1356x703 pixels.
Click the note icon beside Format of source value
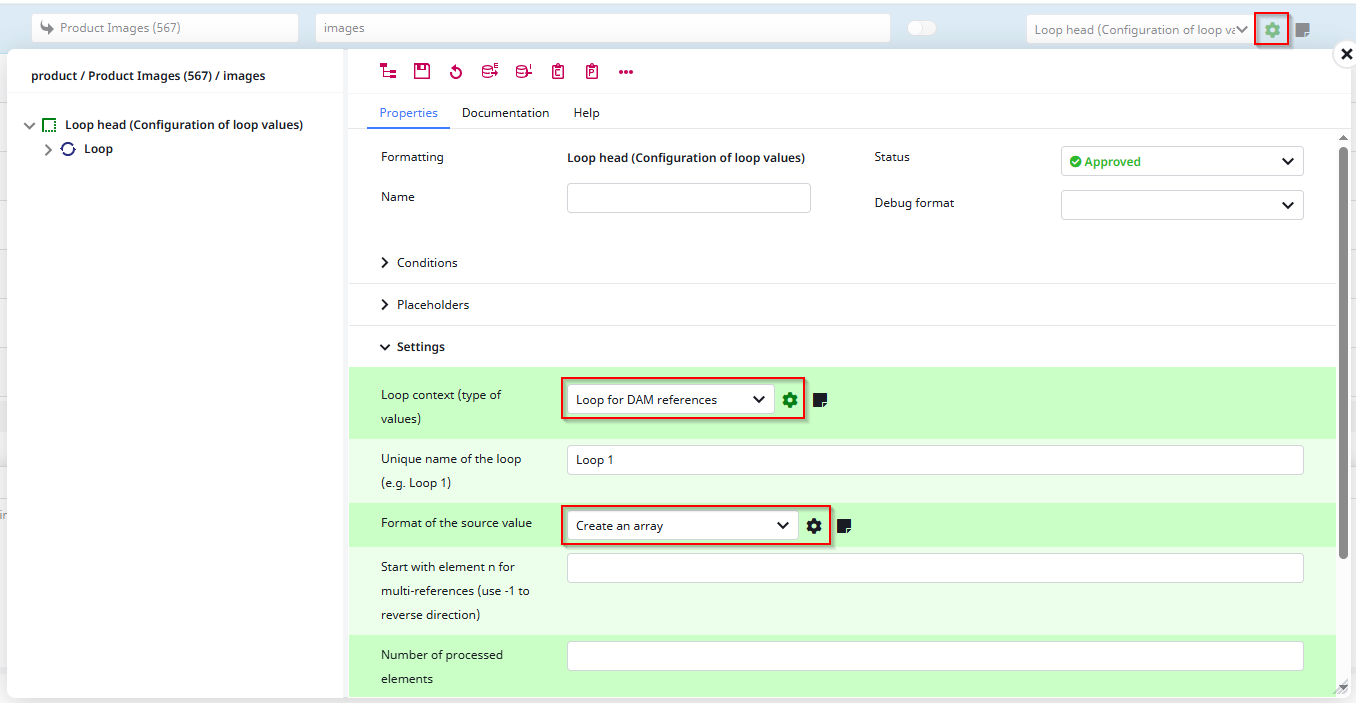[x=843, y=524]
